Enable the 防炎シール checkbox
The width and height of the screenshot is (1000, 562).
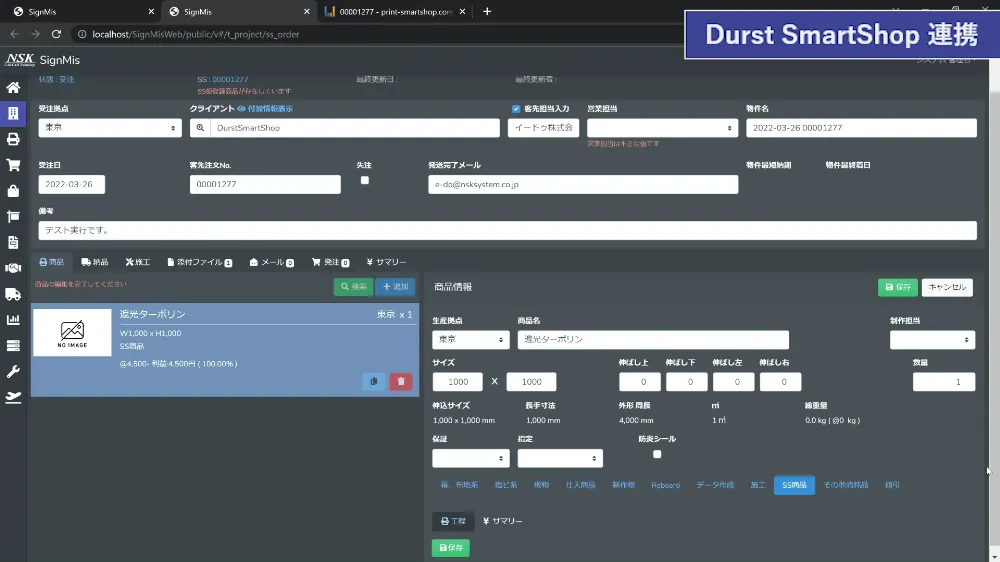click(x=657, y=454)
